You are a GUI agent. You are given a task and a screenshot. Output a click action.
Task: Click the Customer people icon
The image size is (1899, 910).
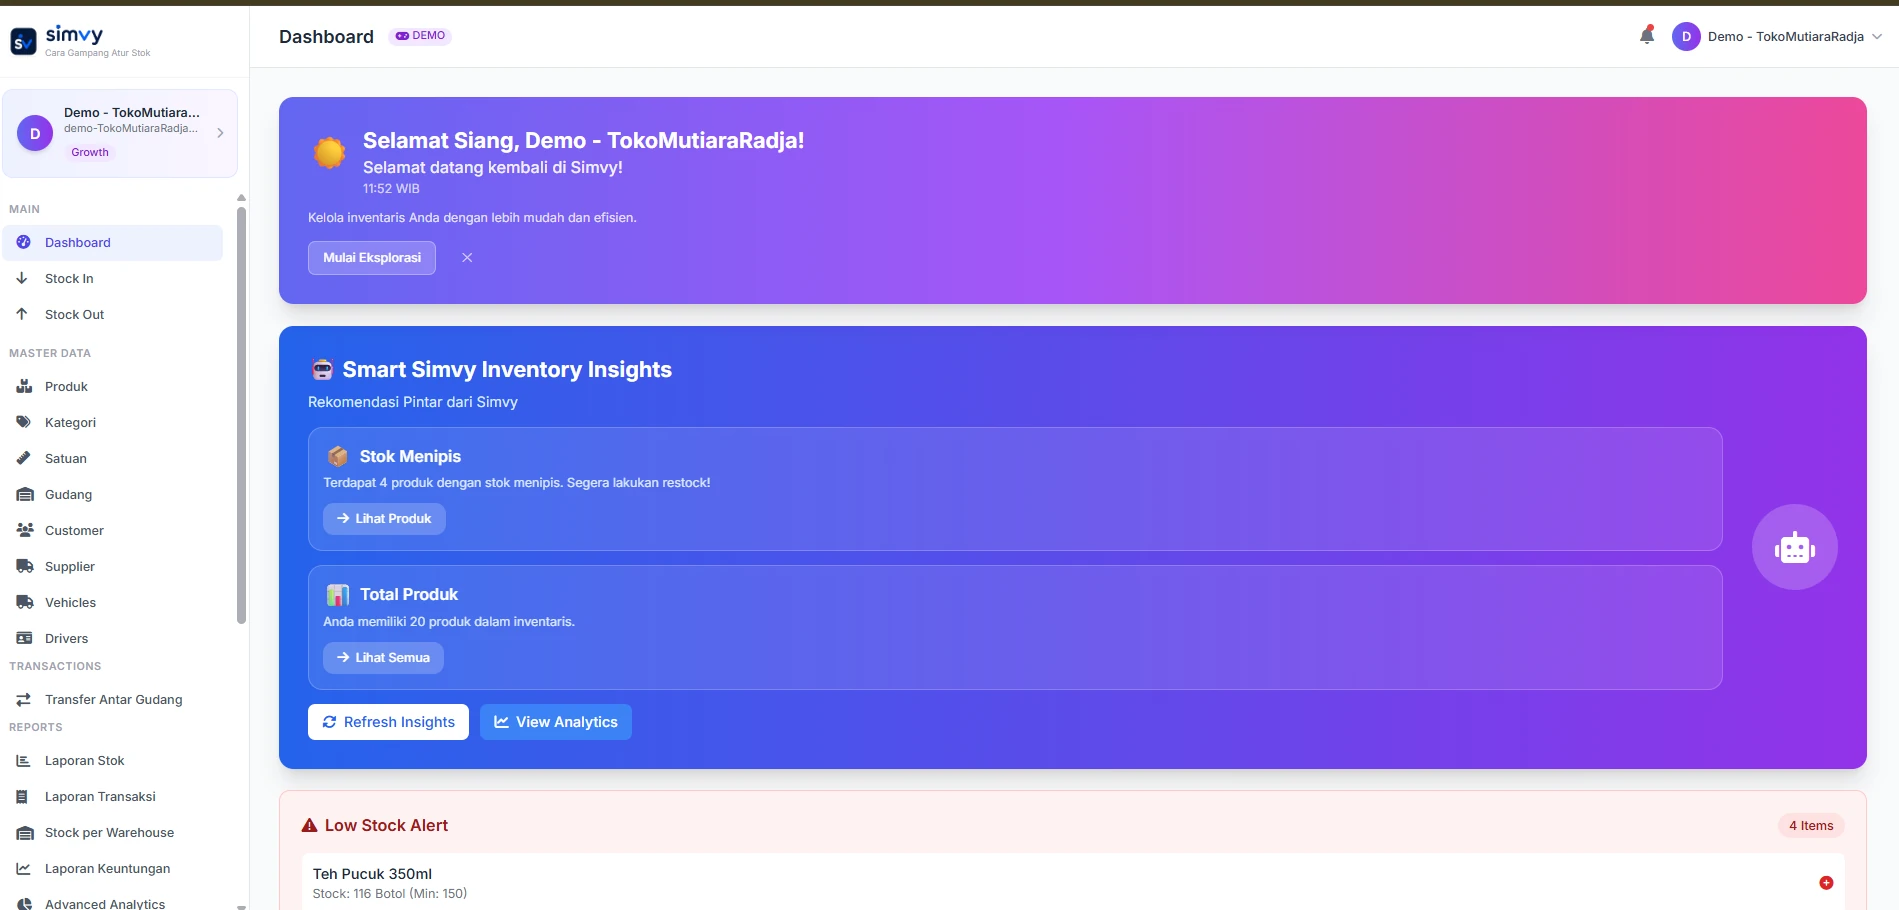[25, 531]
